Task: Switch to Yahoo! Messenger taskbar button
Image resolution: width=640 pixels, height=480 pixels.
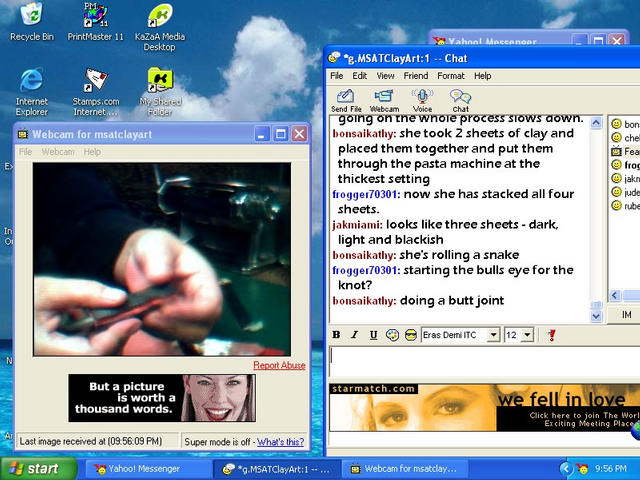Action: 147,469
